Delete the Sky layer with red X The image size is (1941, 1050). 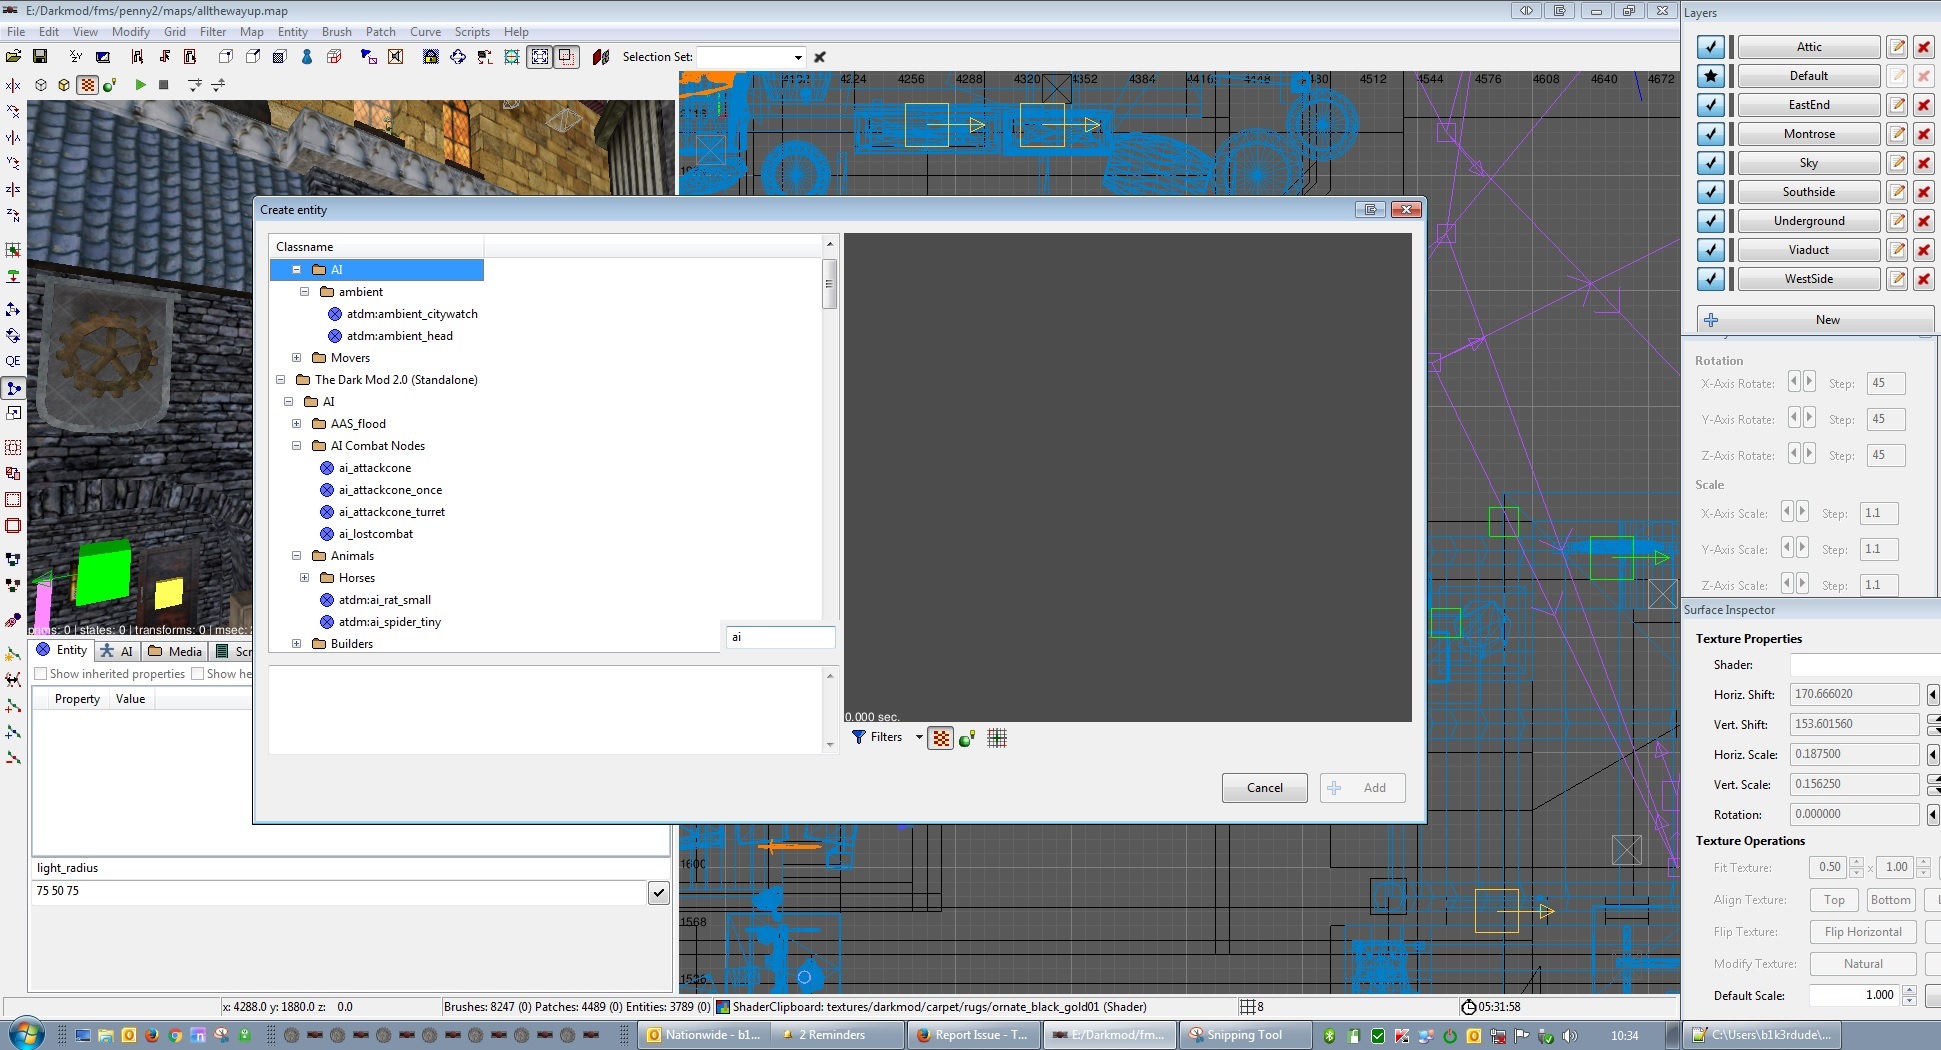coord(1923,163)
